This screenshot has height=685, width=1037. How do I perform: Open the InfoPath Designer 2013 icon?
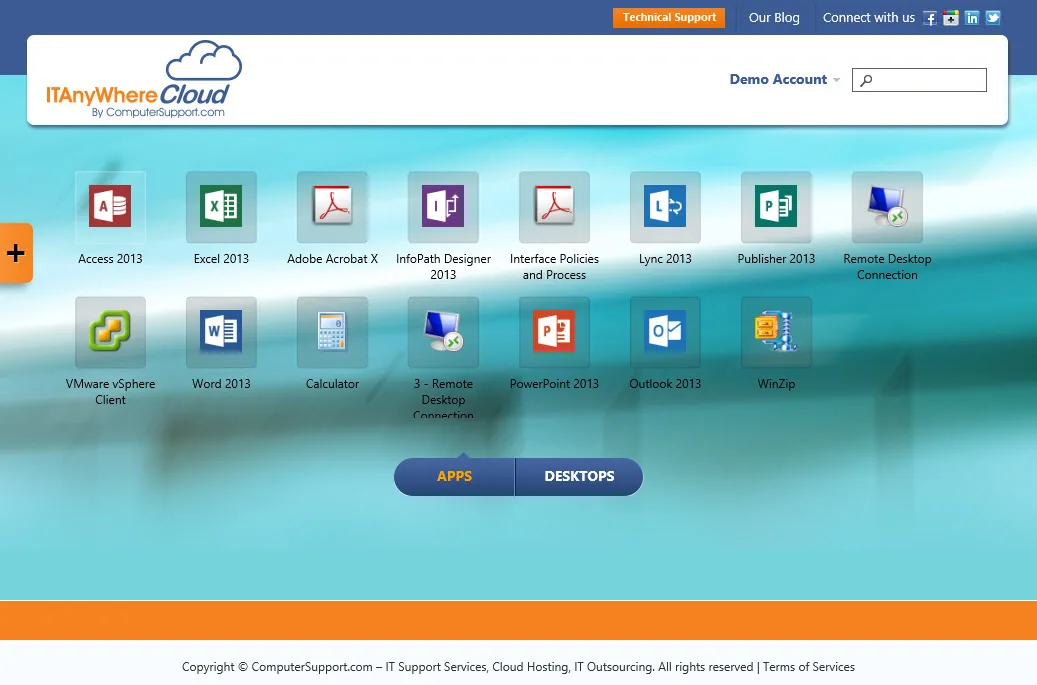coord(443,206)
